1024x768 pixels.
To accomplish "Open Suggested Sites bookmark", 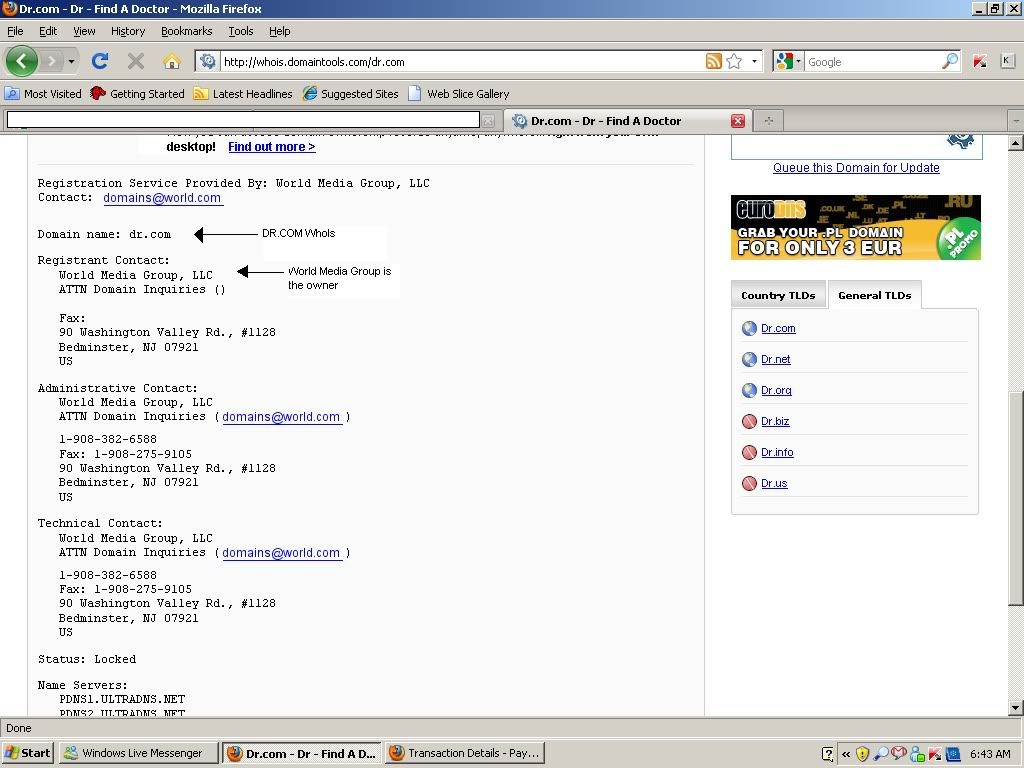I will (x=351, y=93).
